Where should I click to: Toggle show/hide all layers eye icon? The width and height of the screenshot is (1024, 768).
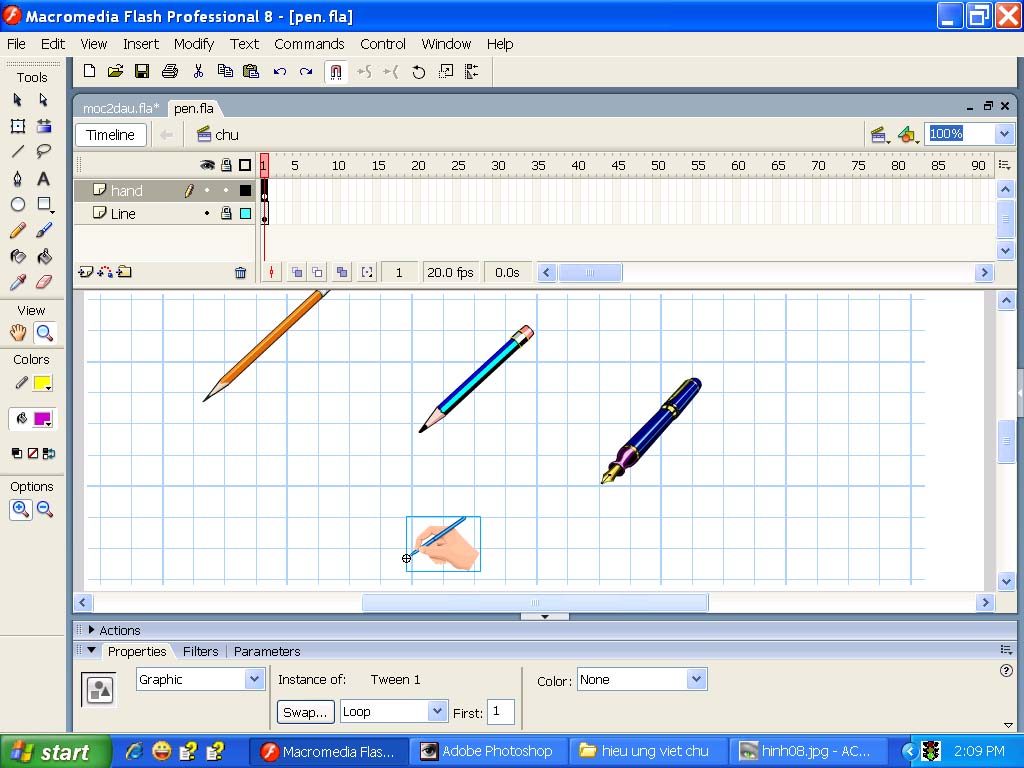207,165
